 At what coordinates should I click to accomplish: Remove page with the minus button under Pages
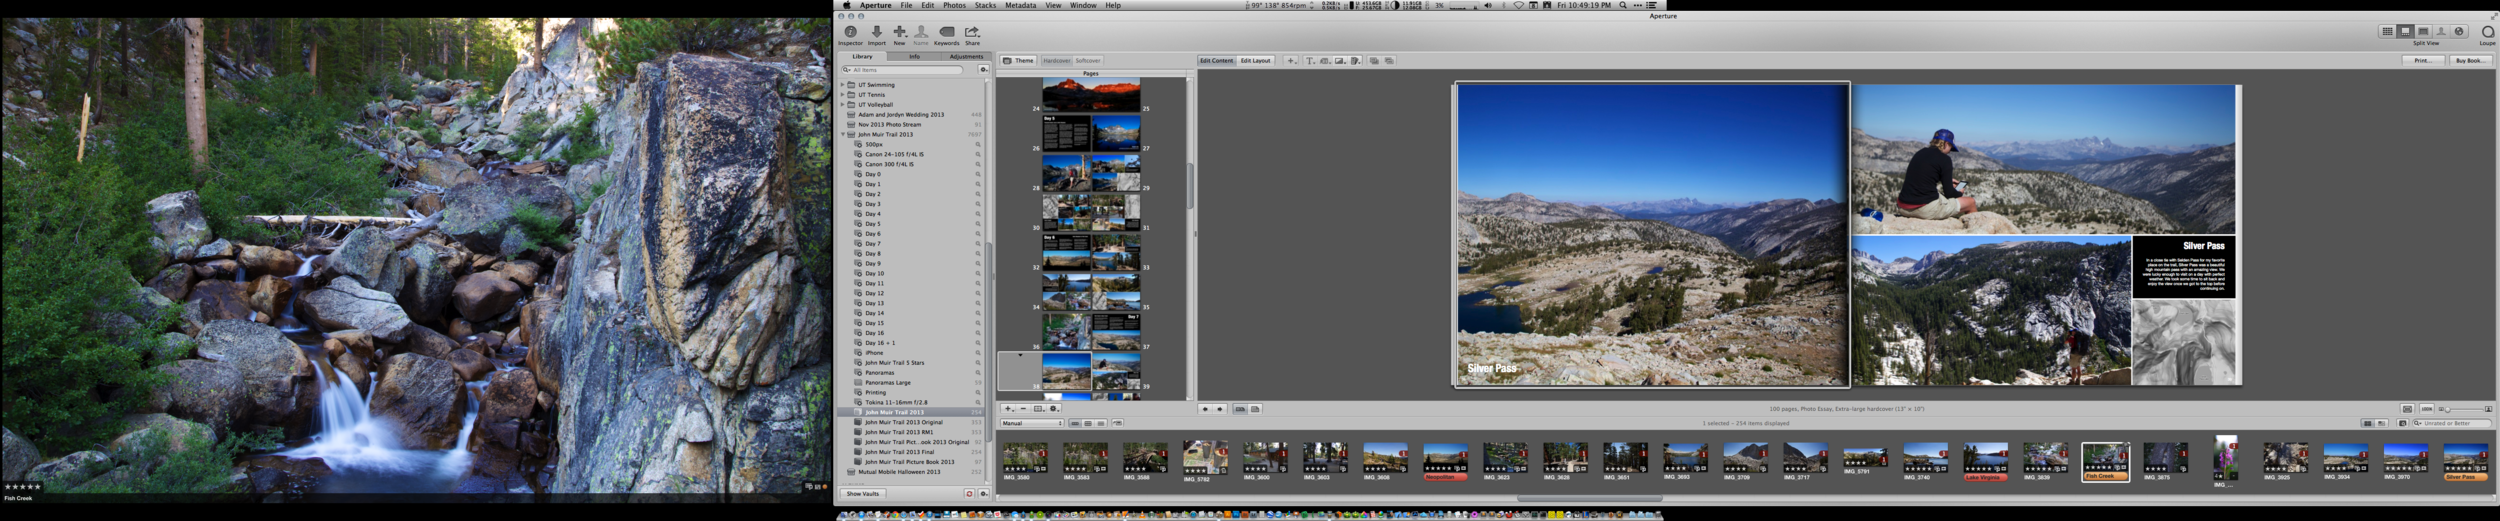click(x=1023, y=408)
